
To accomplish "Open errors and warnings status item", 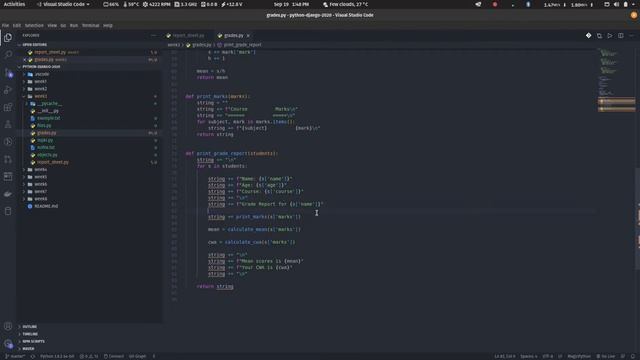I will tap(89, 356).
